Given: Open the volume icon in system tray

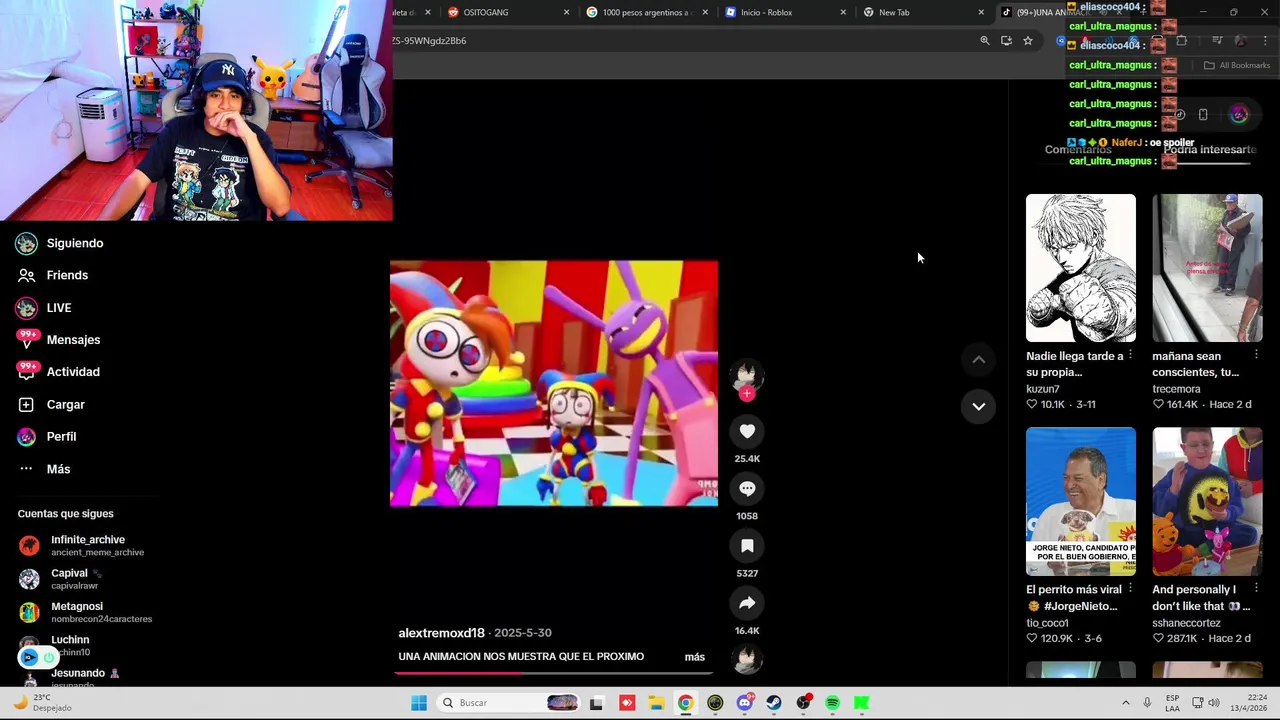Looking at the screenshot, I should click(1213, 703).
